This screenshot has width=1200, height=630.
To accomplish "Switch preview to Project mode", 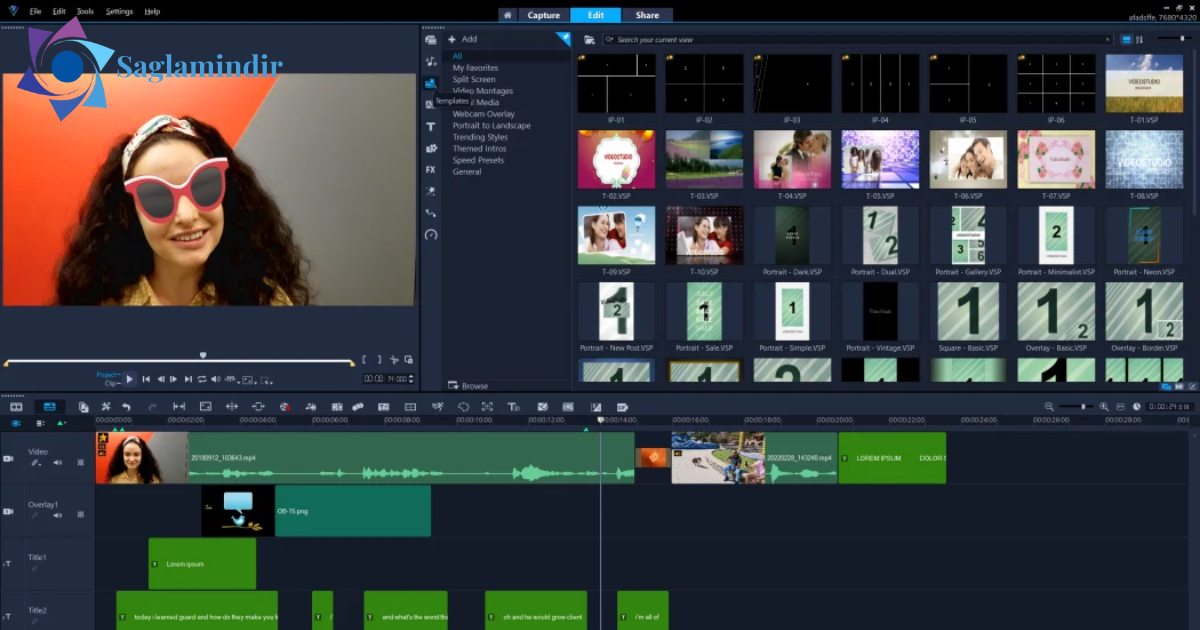I will click(x=108, y=374).
